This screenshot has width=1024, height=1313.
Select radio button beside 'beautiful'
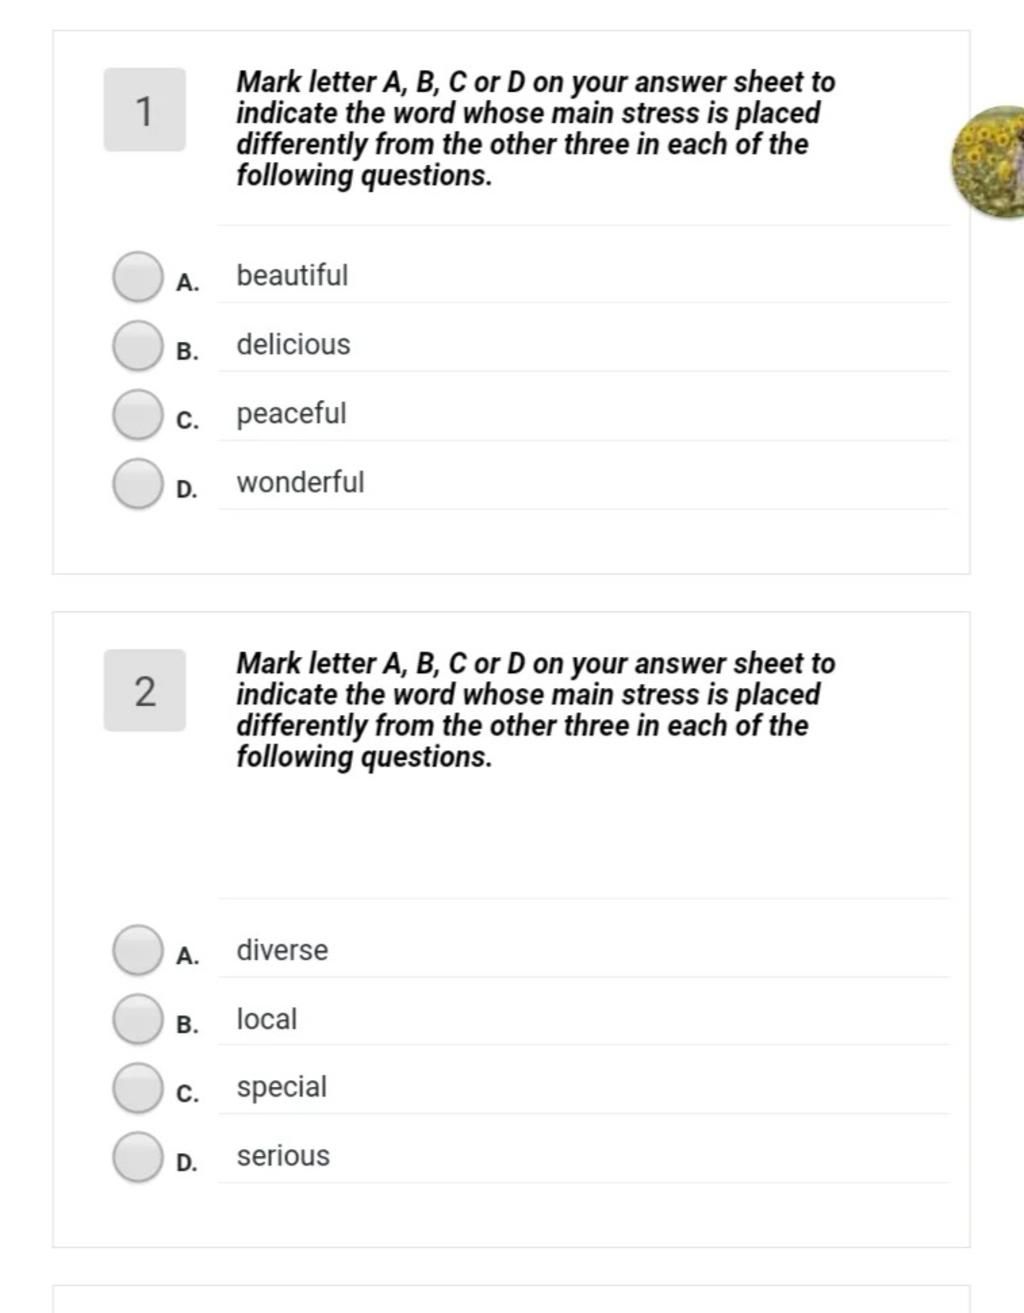pyautogui.click(x=137, y=277)
